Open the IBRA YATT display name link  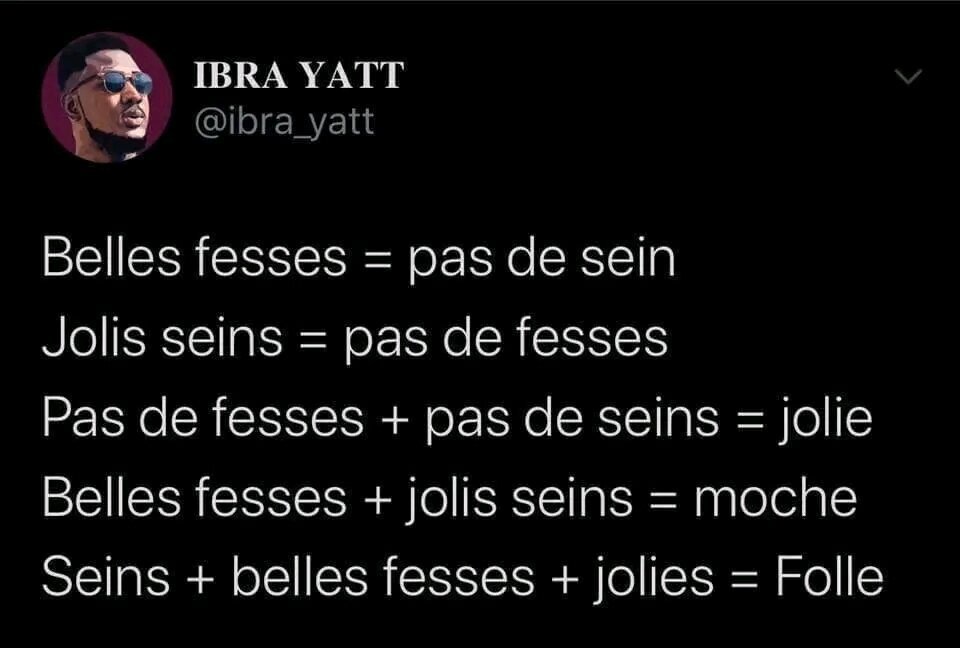click(x=297, y=76)
